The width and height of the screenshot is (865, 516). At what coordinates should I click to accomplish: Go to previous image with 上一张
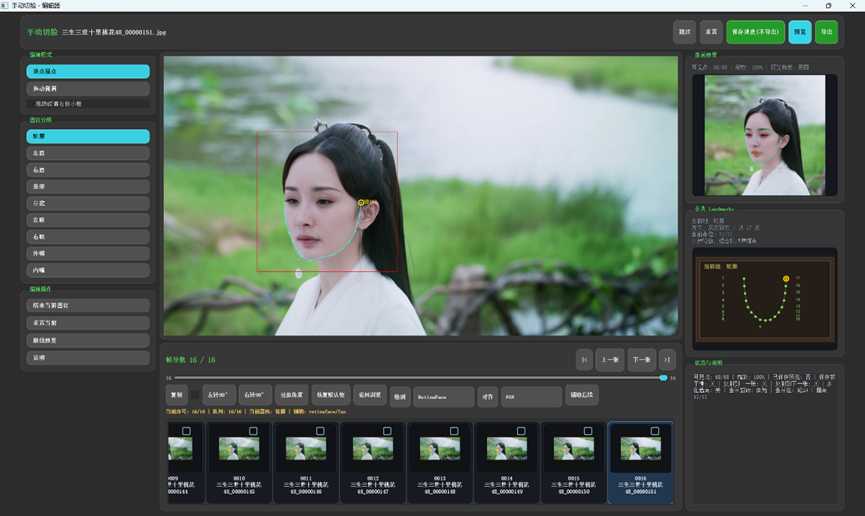(610, 360)
